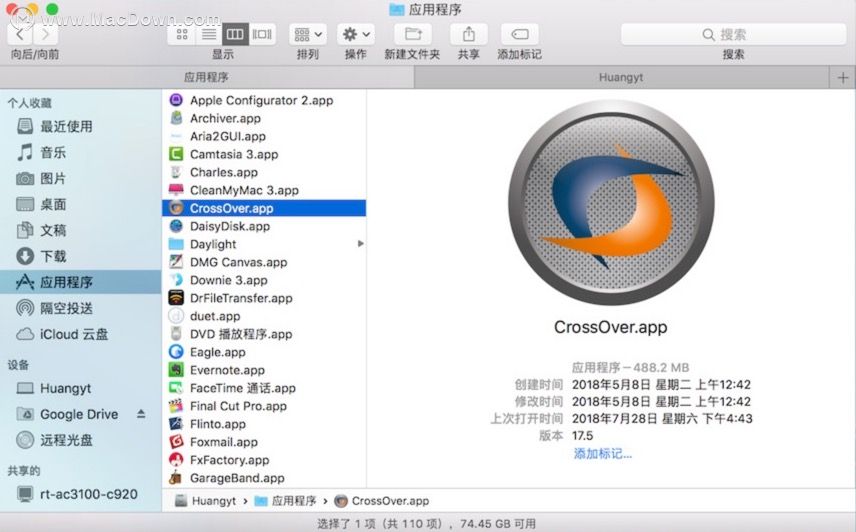This screenshot has height=532, width=856.
Task: Select the Flinto.app icon
Action: [176, 424]
